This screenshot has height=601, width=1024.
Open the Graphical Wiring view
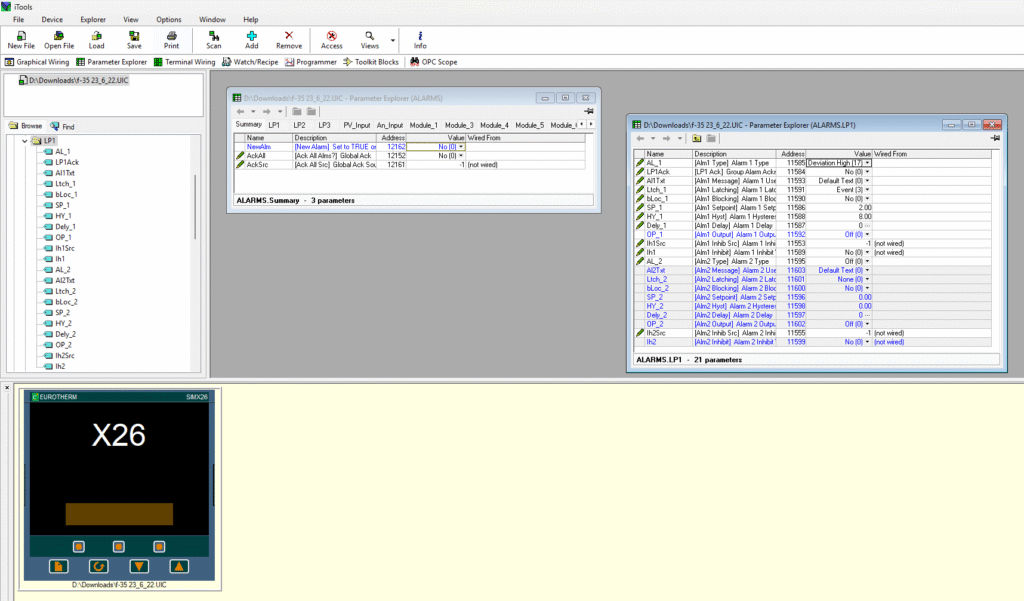click(37, 62)
